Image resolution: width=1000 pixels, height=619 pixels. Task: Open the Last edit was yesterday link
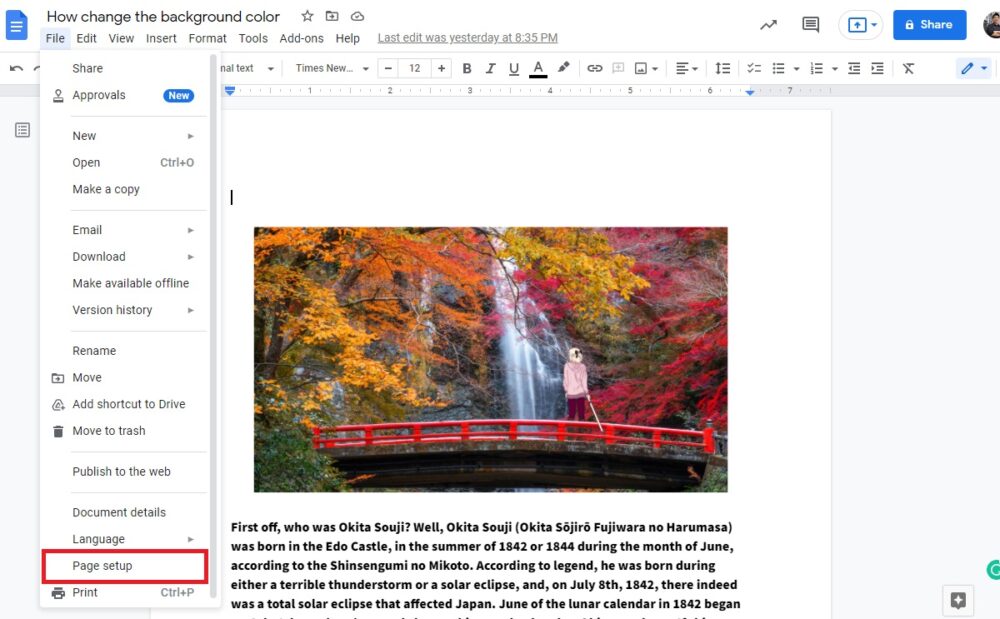[x=467, y=38]
